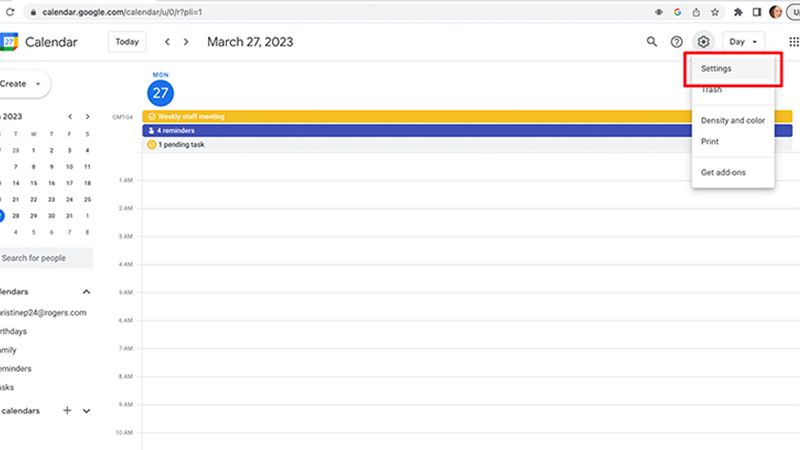Collapse the My calendars section
The height and width of the screenshot is (450, 800).
pos(86,292)
